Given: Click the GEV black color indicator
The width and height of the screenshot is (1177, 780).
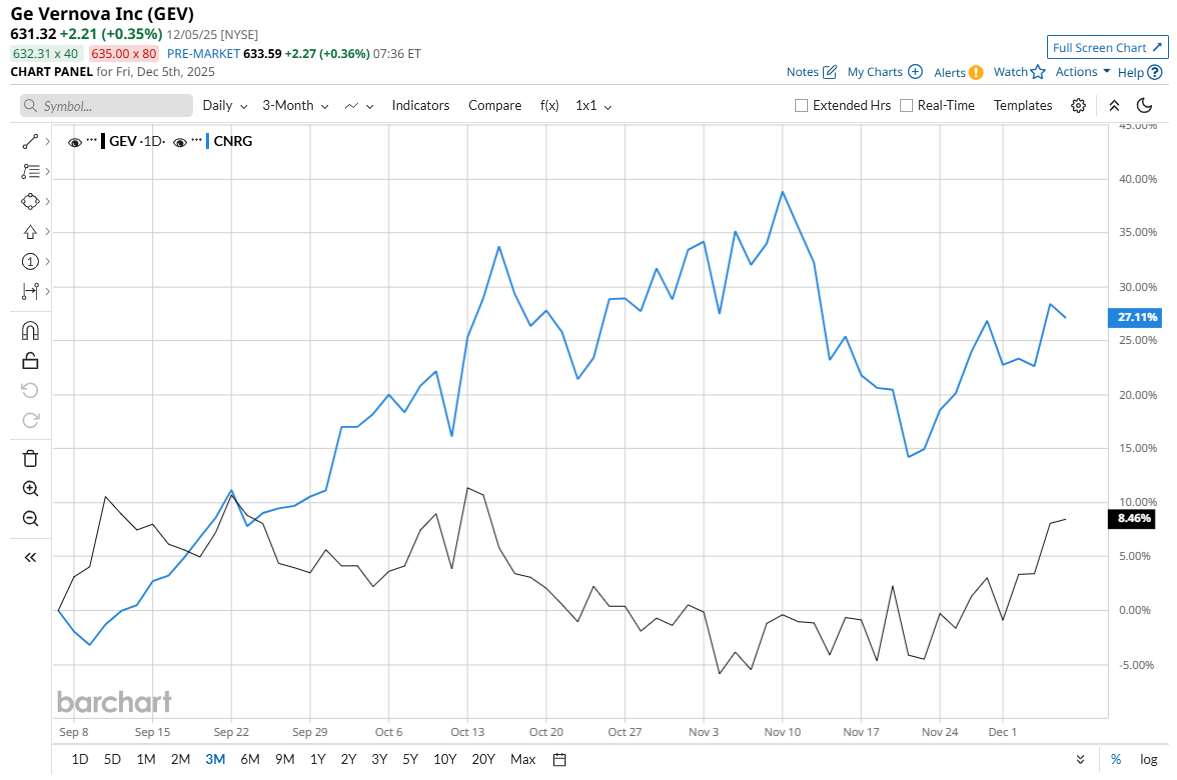Looking at the screenshot, I should (103, 141).
